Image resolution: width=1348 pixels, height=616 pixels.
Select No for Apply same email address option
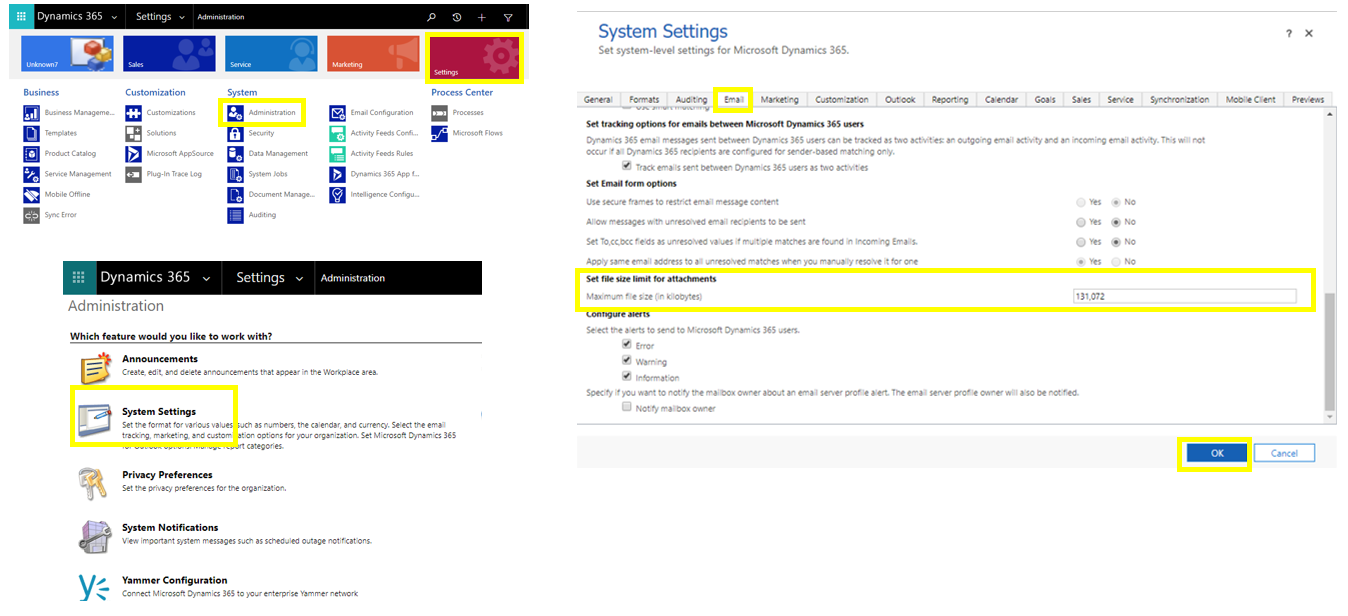(1116, 261)
